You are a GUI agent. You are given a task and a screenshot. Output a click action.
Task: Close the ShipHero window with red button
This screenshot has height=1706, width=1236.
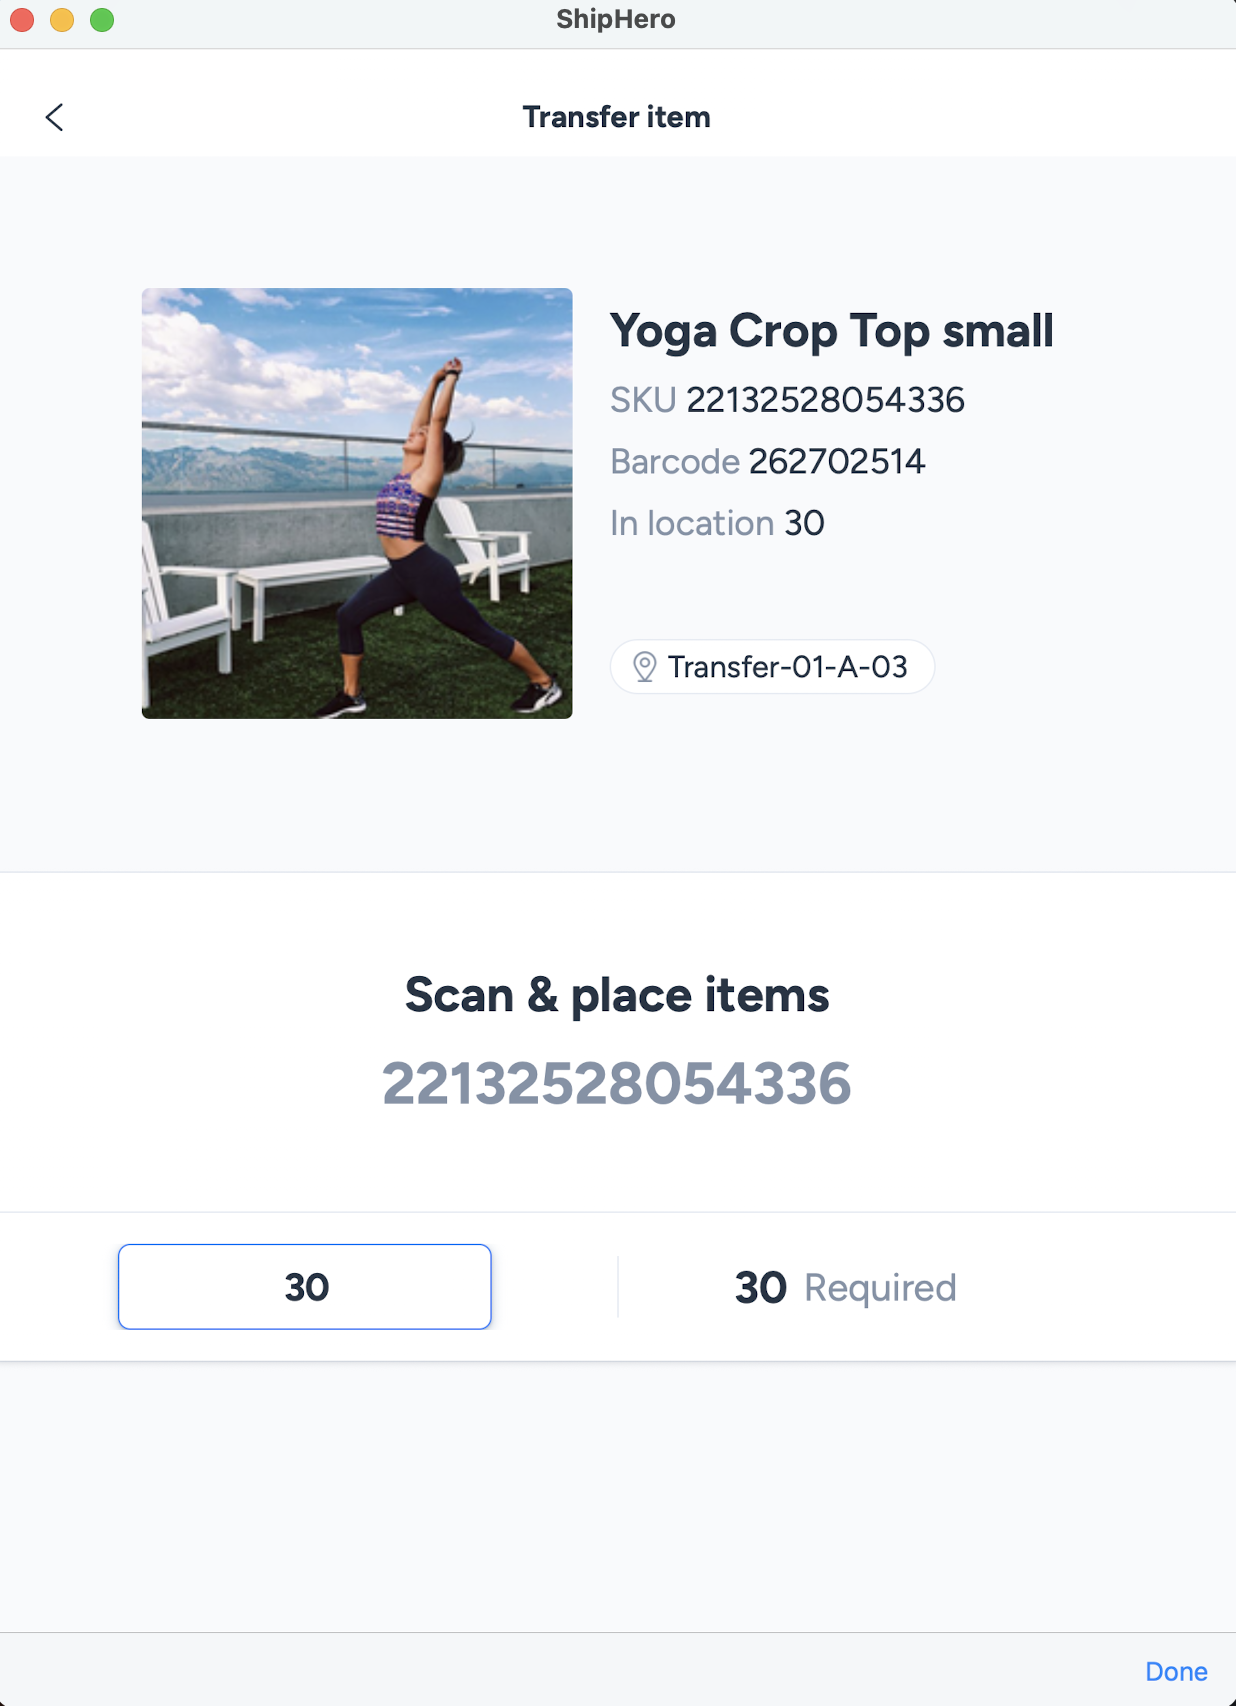(x=22, y=20)
